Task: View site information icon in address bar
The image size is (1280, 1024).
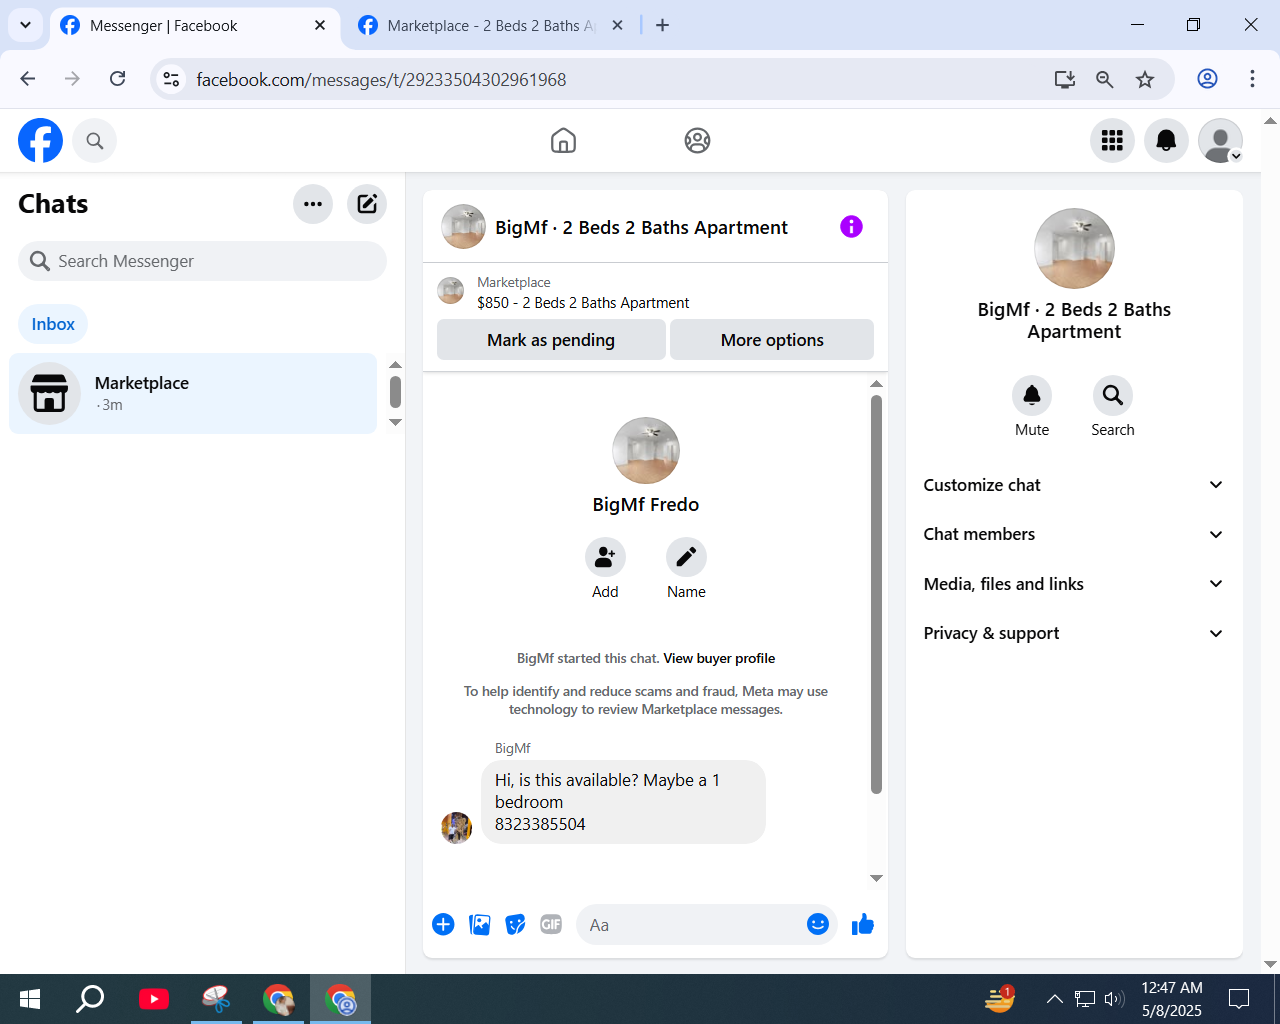Action: click(172, 79)
